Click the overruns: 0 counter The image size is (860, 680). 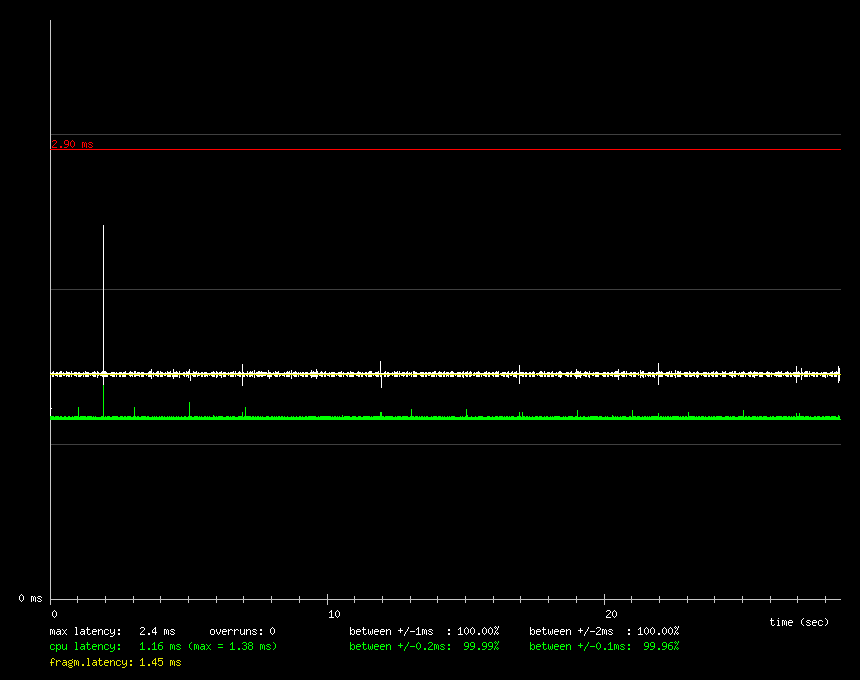(x=242, y=631)
